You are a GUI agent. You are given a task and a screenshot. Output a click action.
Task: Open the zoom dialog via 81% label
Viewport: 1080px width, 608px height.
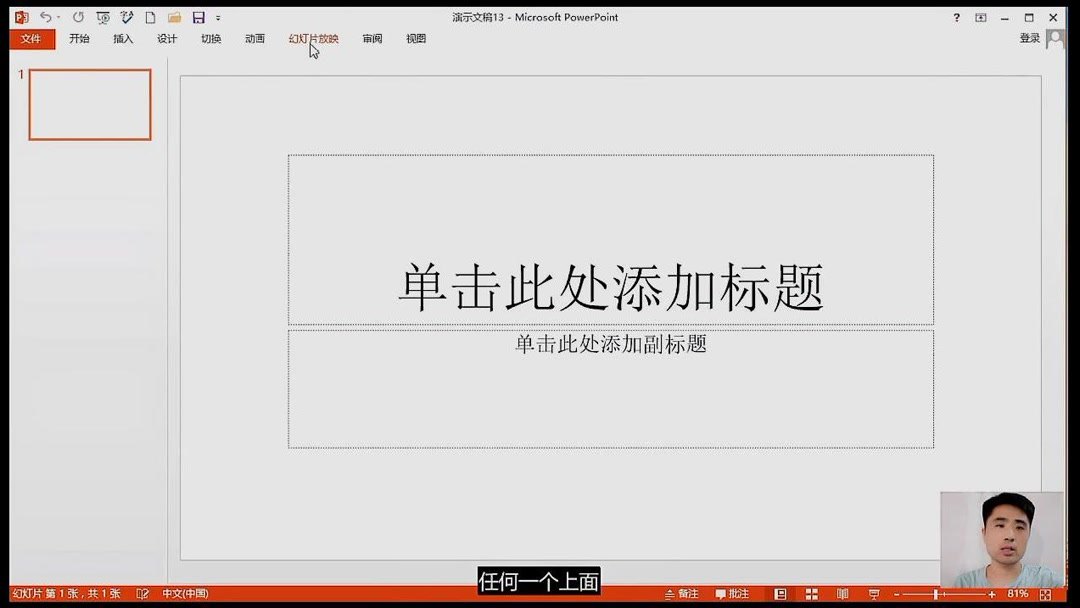coord(1018,593)
